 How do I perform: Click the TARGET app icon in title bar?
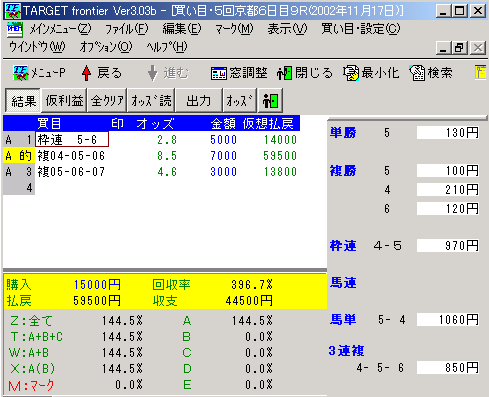13,11
